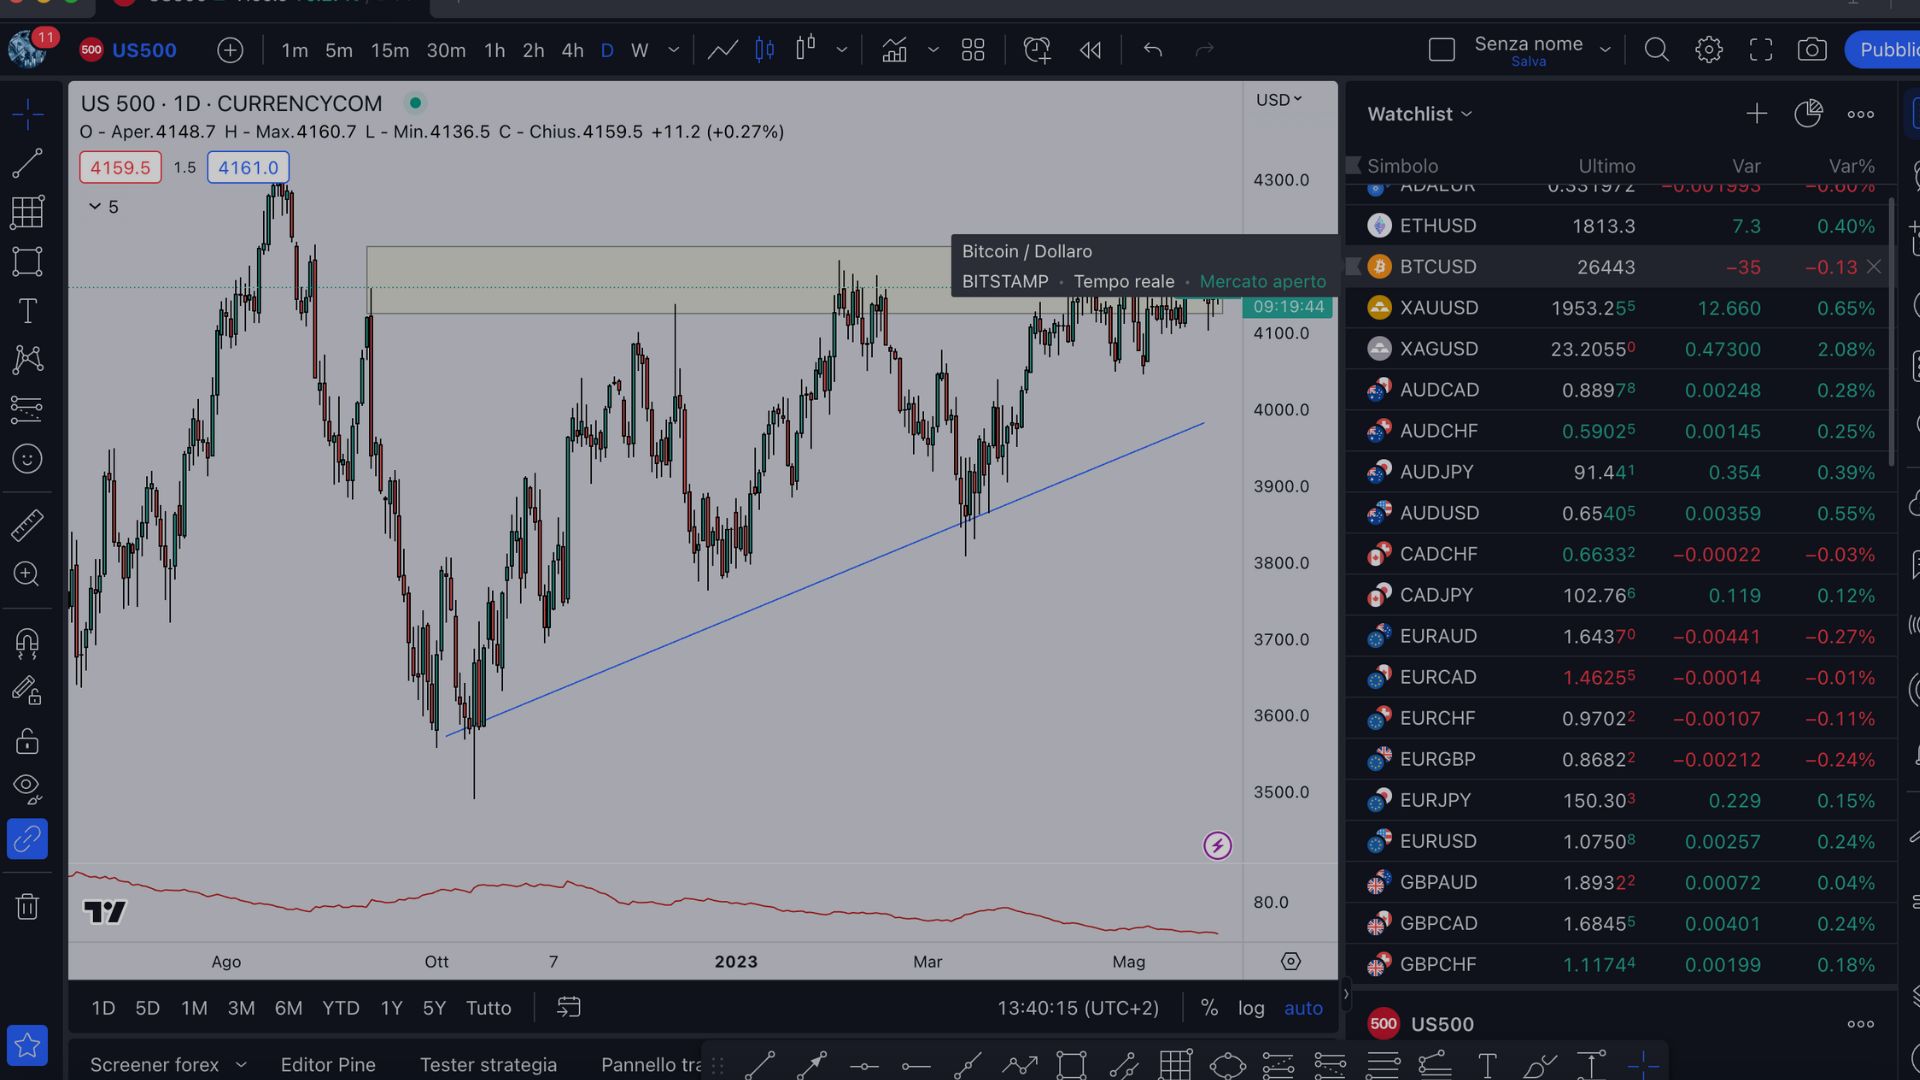Expand the timeframe list dropdown arrow

pos(674,50)
